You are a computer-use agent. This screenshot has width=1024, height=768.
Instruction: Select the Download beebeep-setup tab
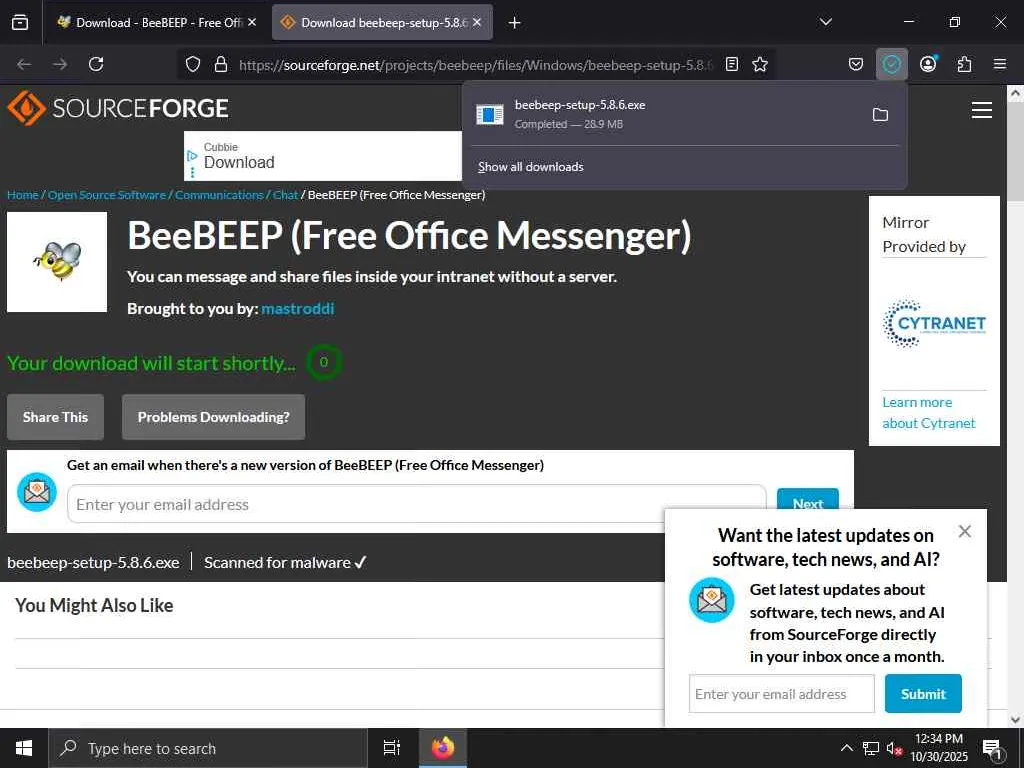383,22
